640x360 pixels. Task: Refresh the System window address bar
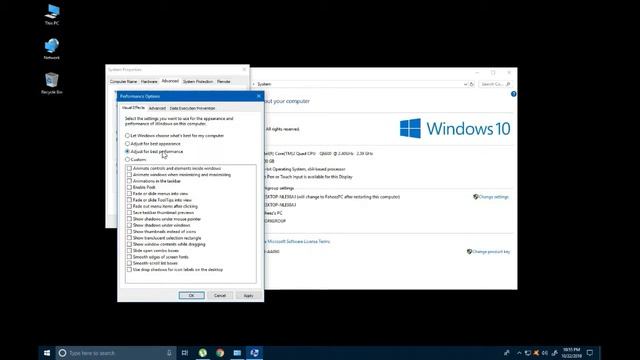[x=472, y=84]
